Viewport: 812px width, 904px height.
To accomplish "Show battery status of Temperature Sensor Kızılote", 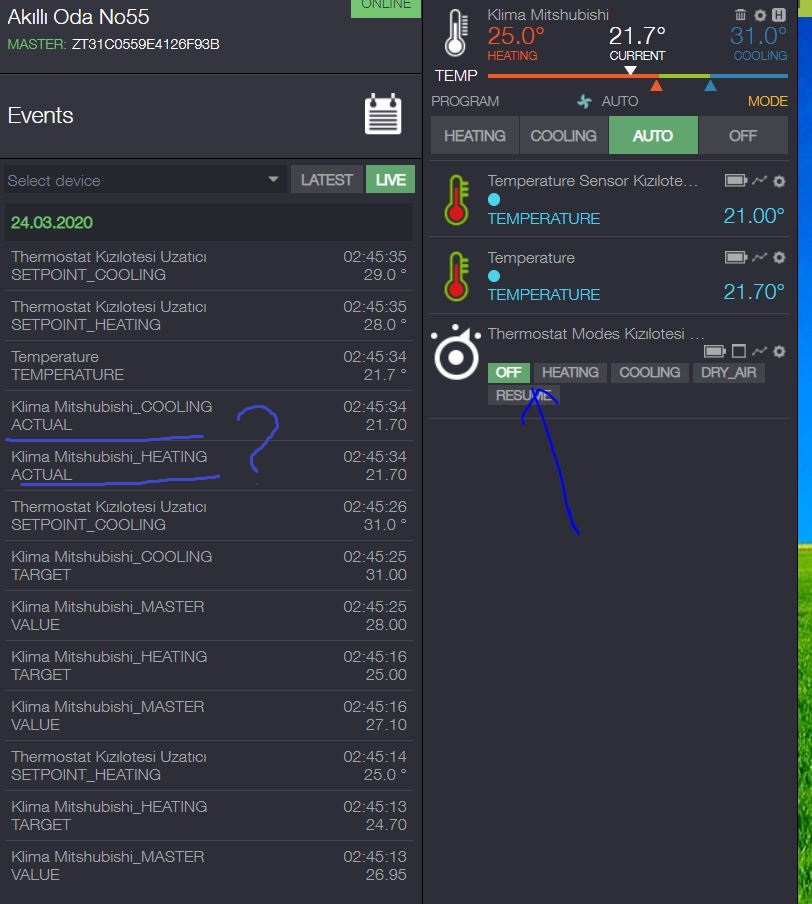I will point(736,181).
